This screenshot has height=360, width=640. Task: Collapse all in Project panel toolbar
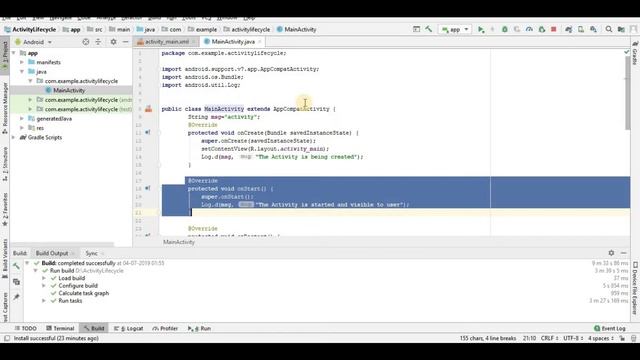point(98,42)
